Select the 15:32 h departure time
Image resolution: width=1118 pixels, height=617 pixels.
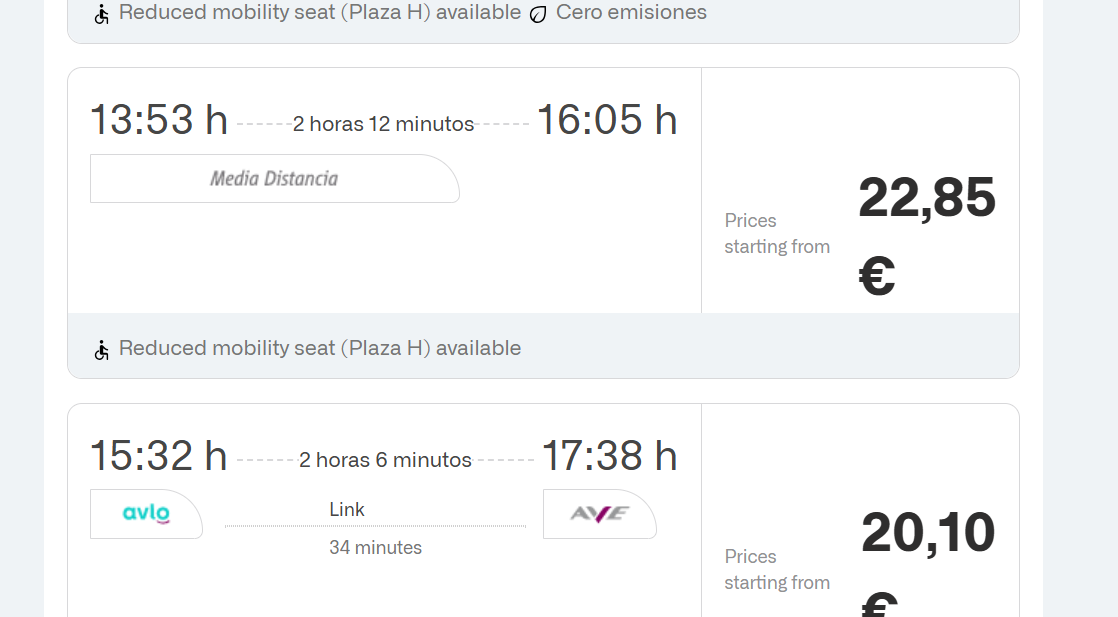coord(159,456)
